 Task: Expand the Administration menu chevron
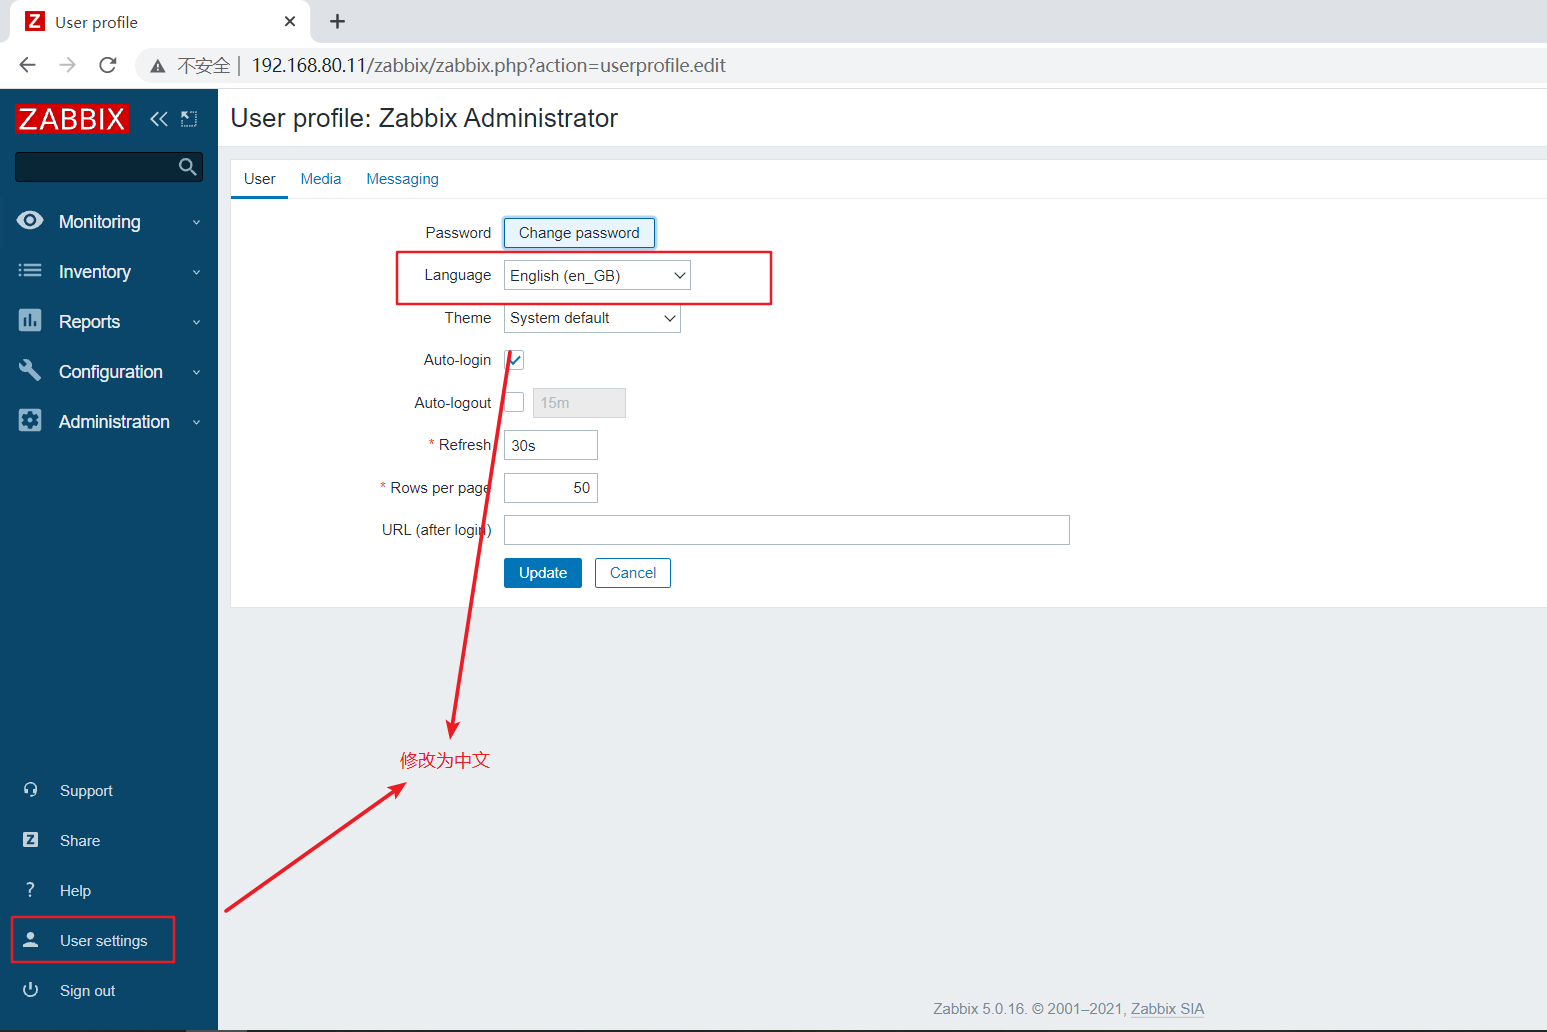click(197, 422)
